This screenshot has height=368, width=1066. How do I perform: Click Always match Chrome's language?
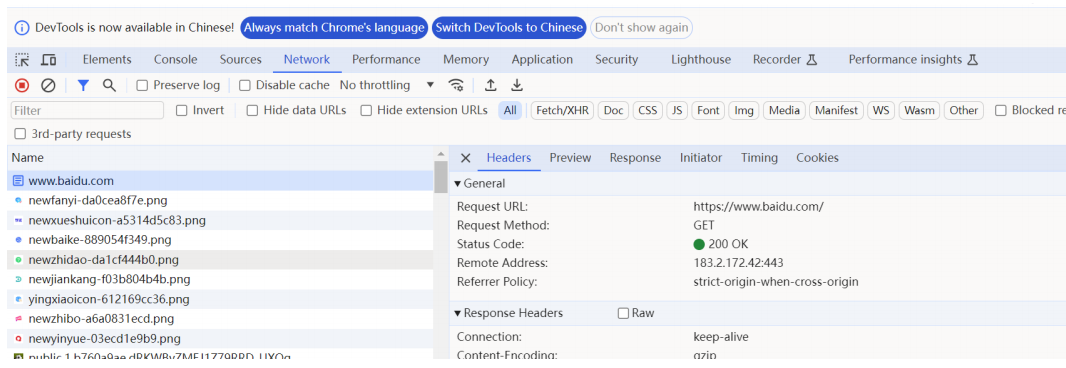[334, 28]
